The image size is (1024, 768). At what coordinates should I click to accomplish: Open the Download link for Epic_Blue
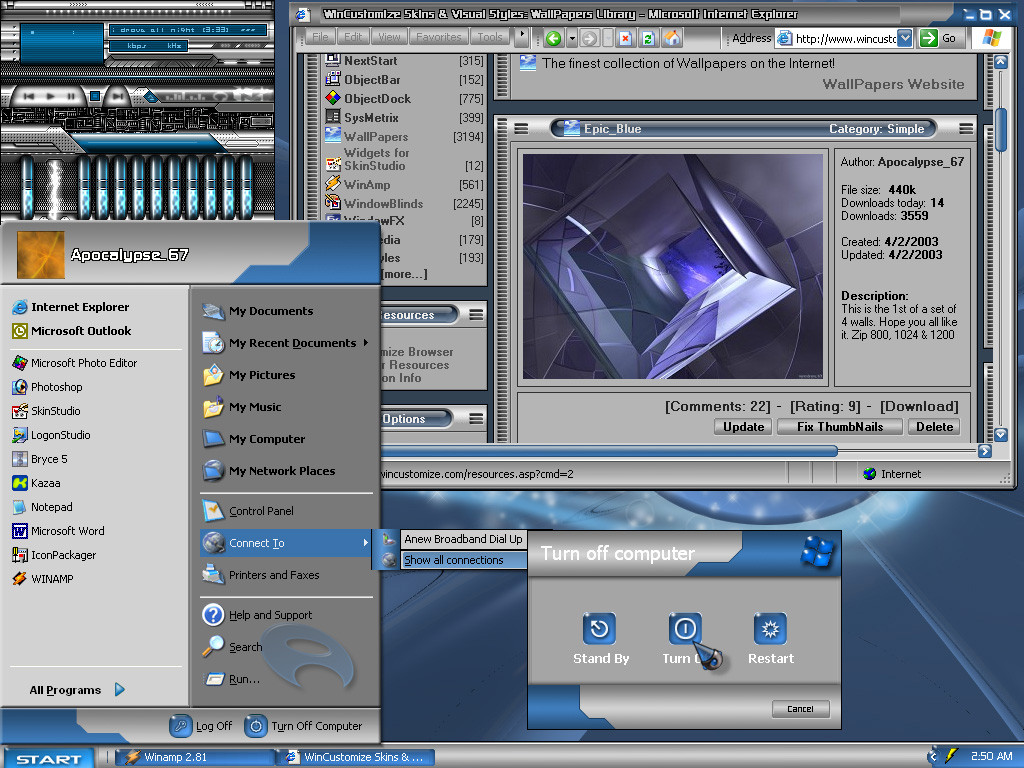[x=919, y=407]
